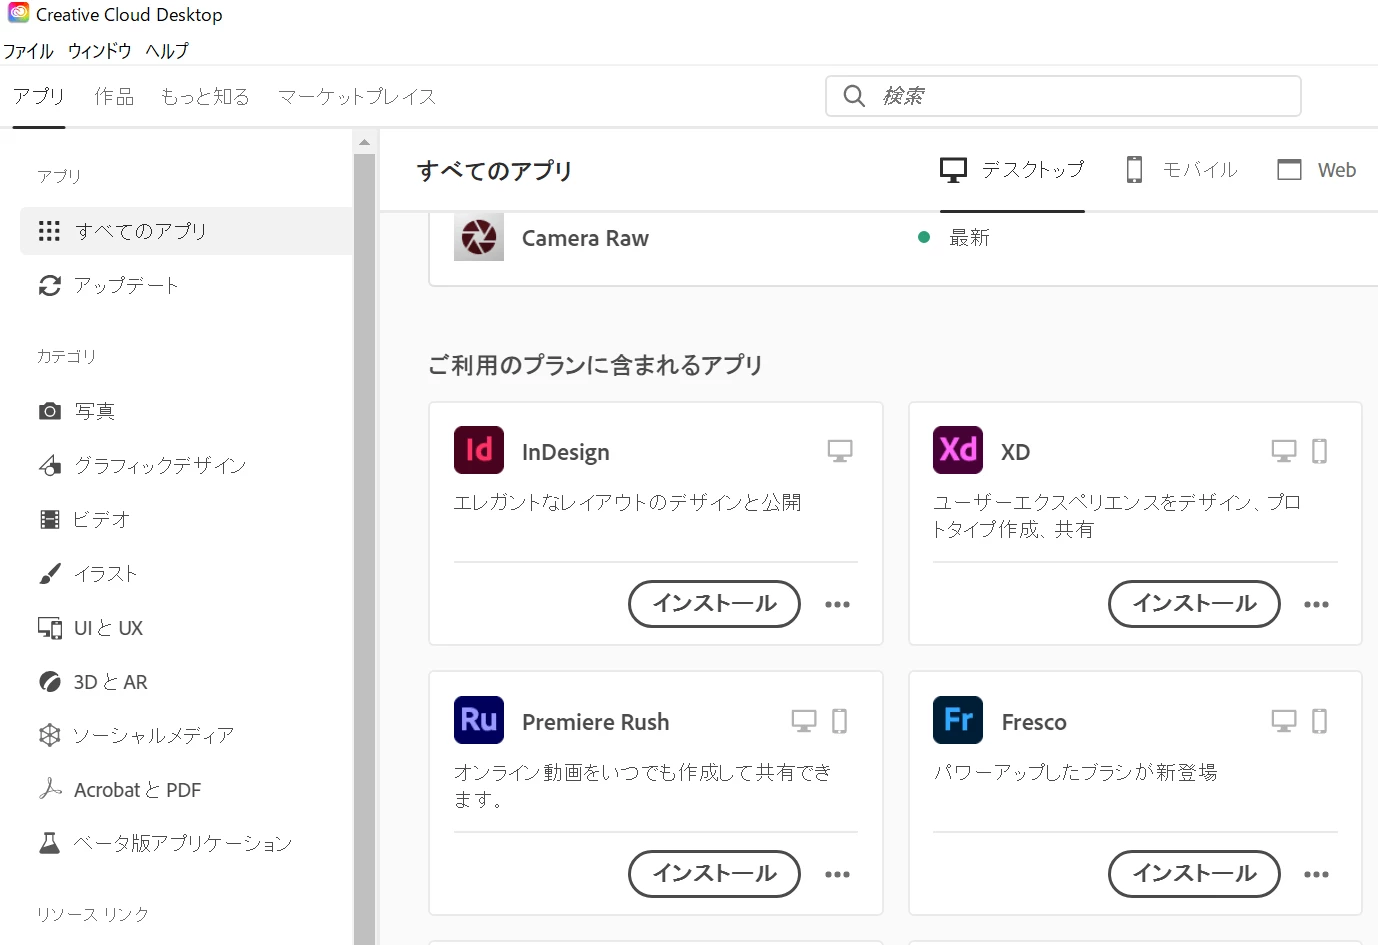Click the sidebar scrollbar up arrow
The height and width of the screenshot is (945, 1378).
point(364,142)
